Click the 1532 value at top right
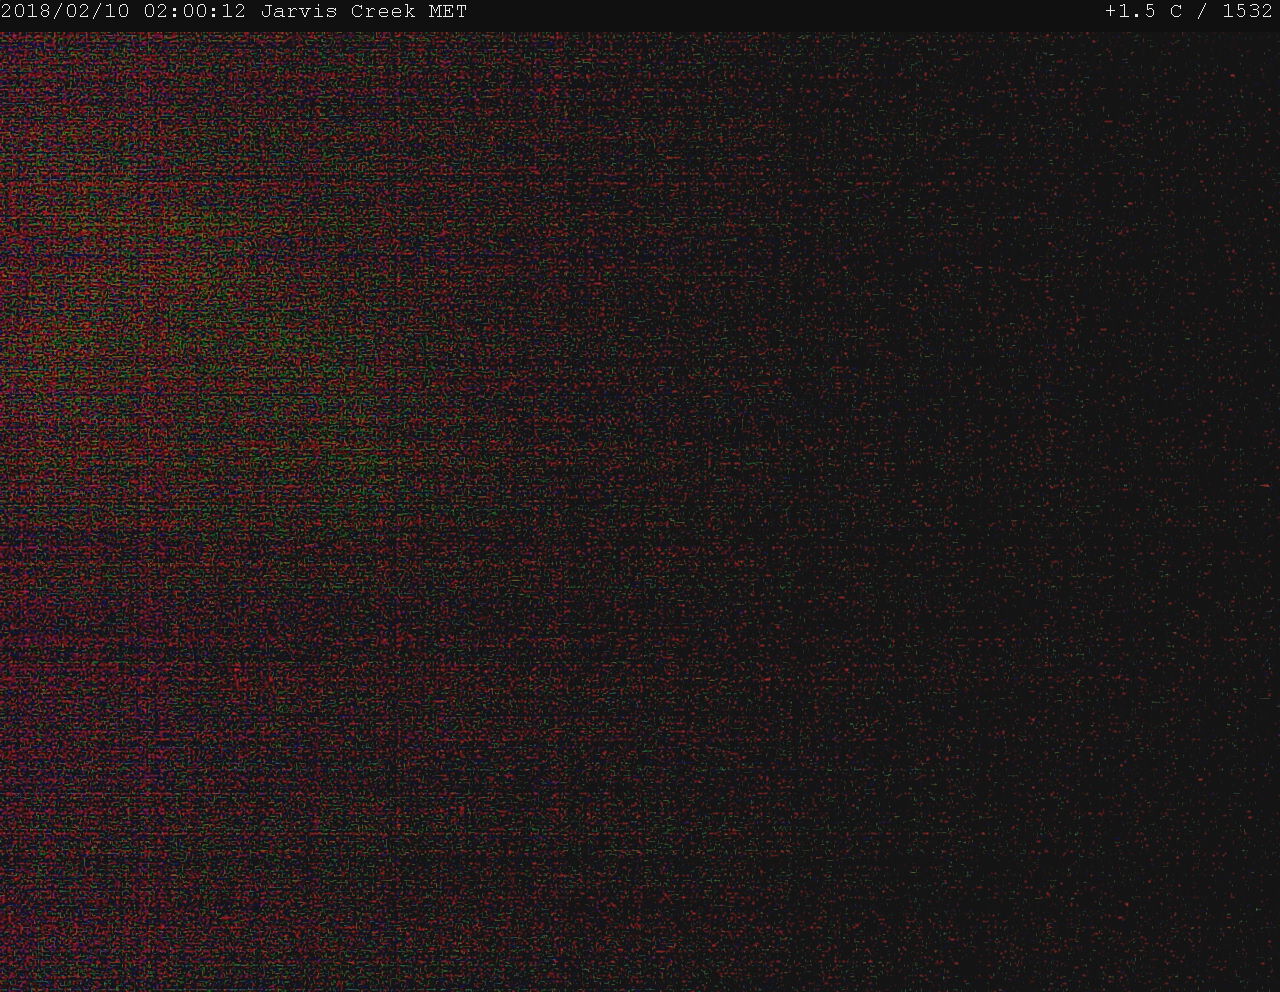1280x992 pixels. [1247, 12]
